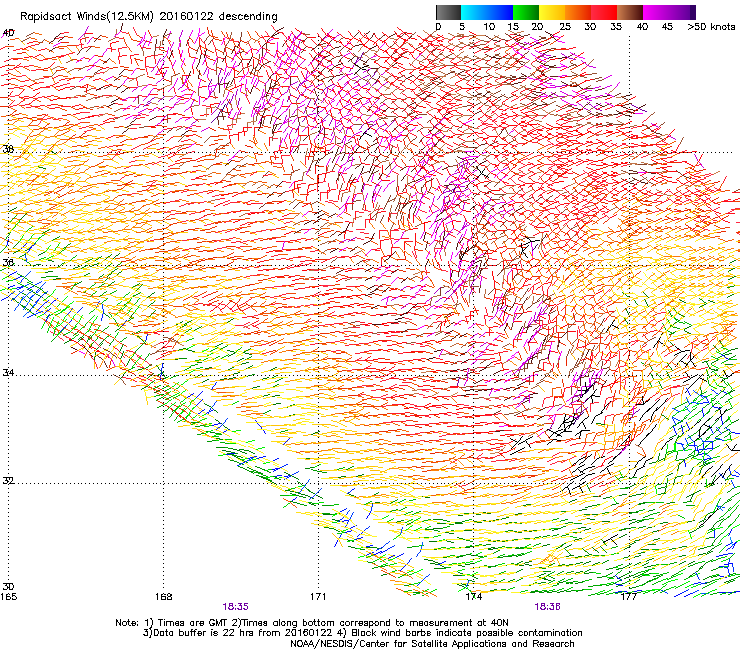This screenshot has height=650, width=740.
Task: Click the '35' tick label under color bar
Action: click(616, 26)
